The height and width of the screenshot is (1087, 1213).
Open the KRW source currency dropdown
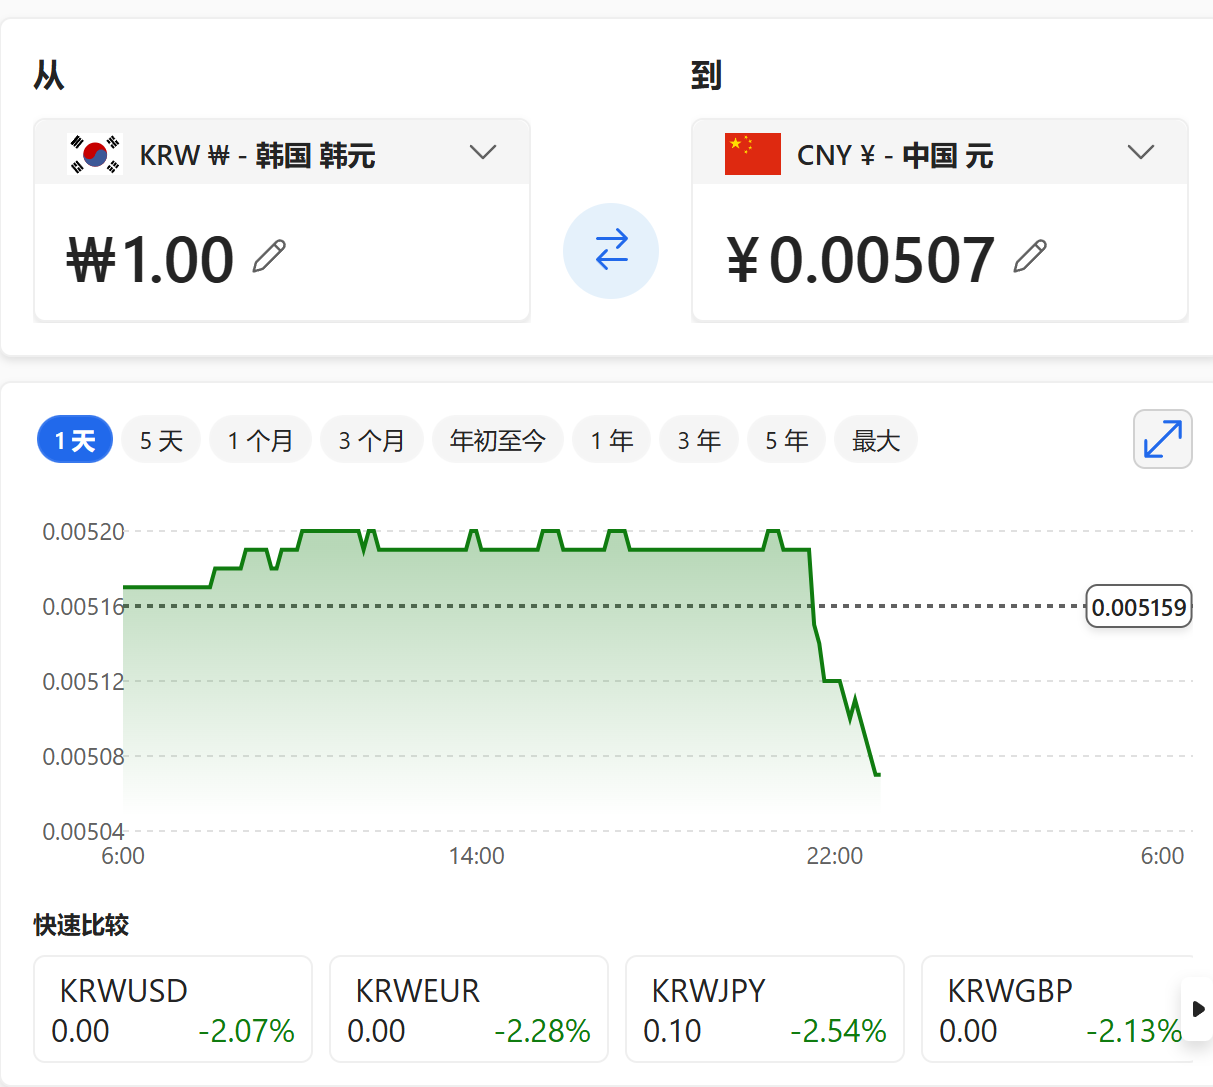(483, 153)
